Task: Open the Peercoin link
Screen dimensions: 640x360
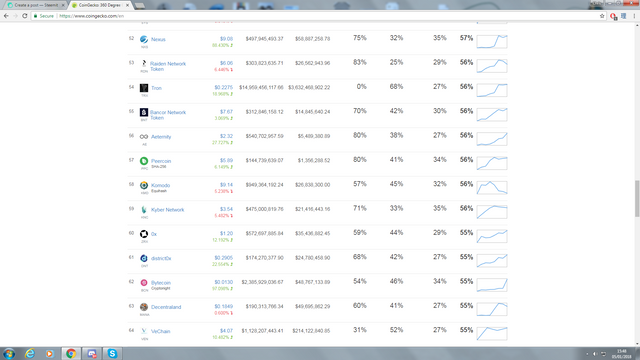Action: [x=161, y=161]
